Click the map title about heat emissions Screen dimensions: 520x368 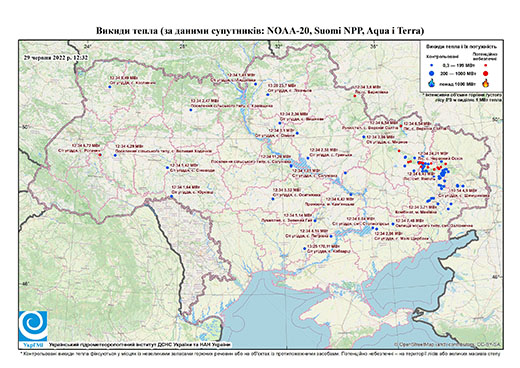click(x=260, y=31)
